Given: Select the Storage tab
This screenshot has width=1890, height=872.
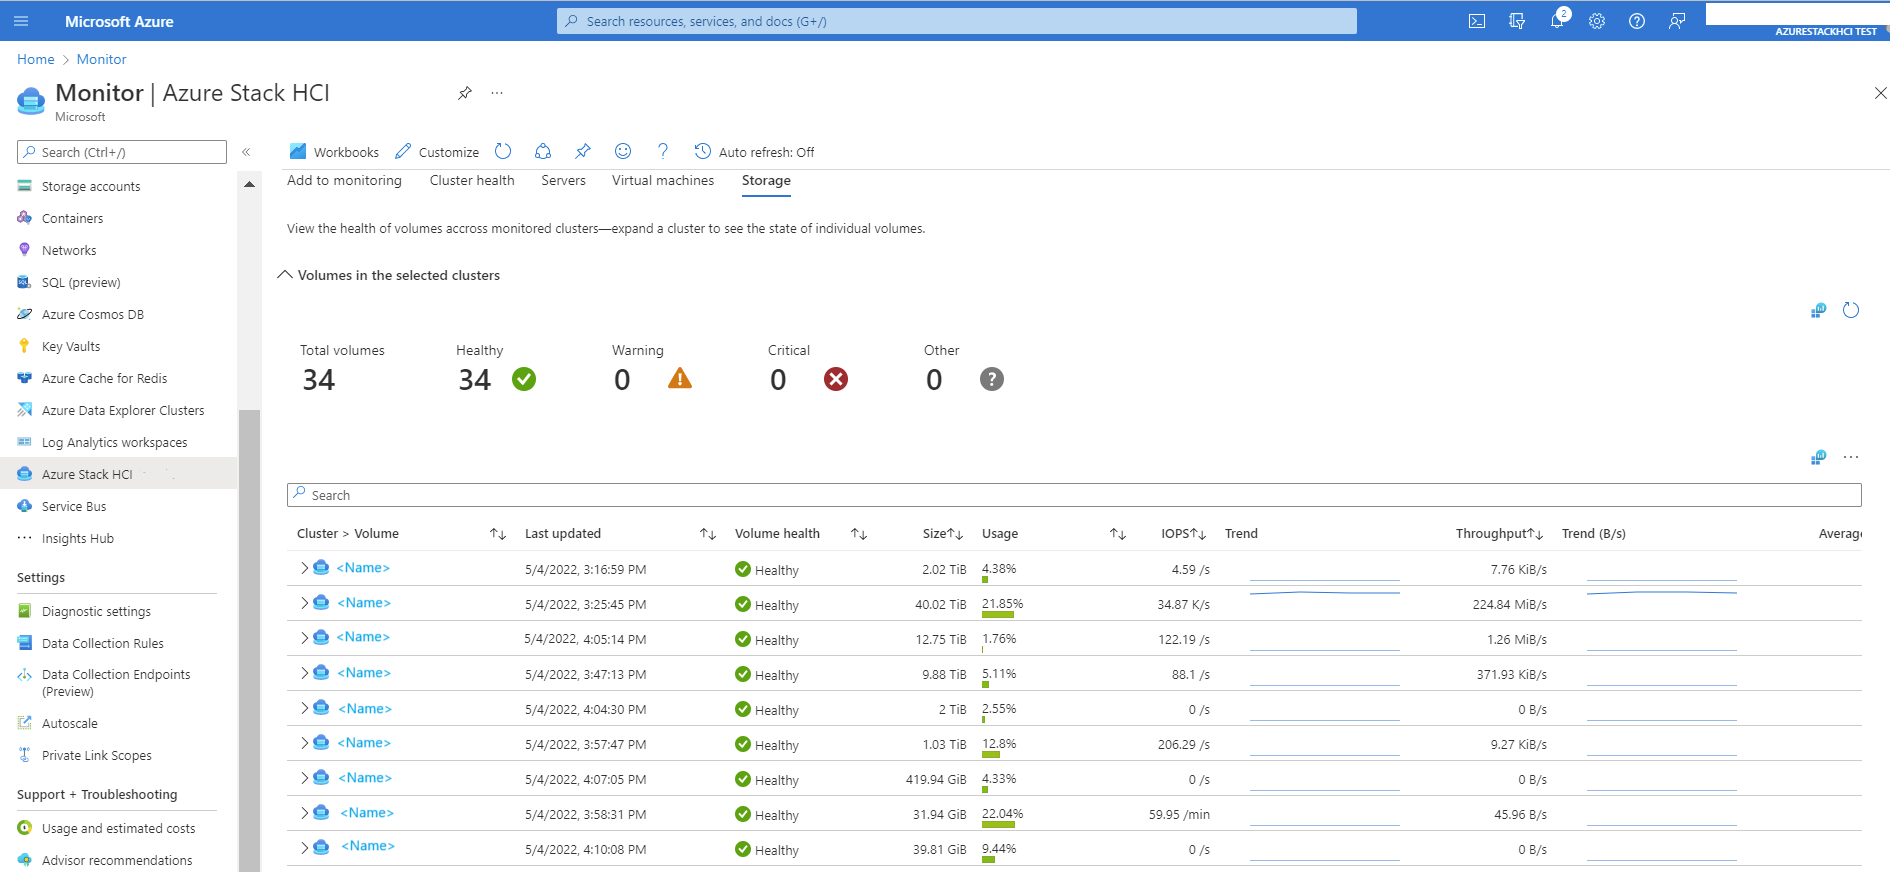Looking at the screenshot, I should click(x=766, y=181).
